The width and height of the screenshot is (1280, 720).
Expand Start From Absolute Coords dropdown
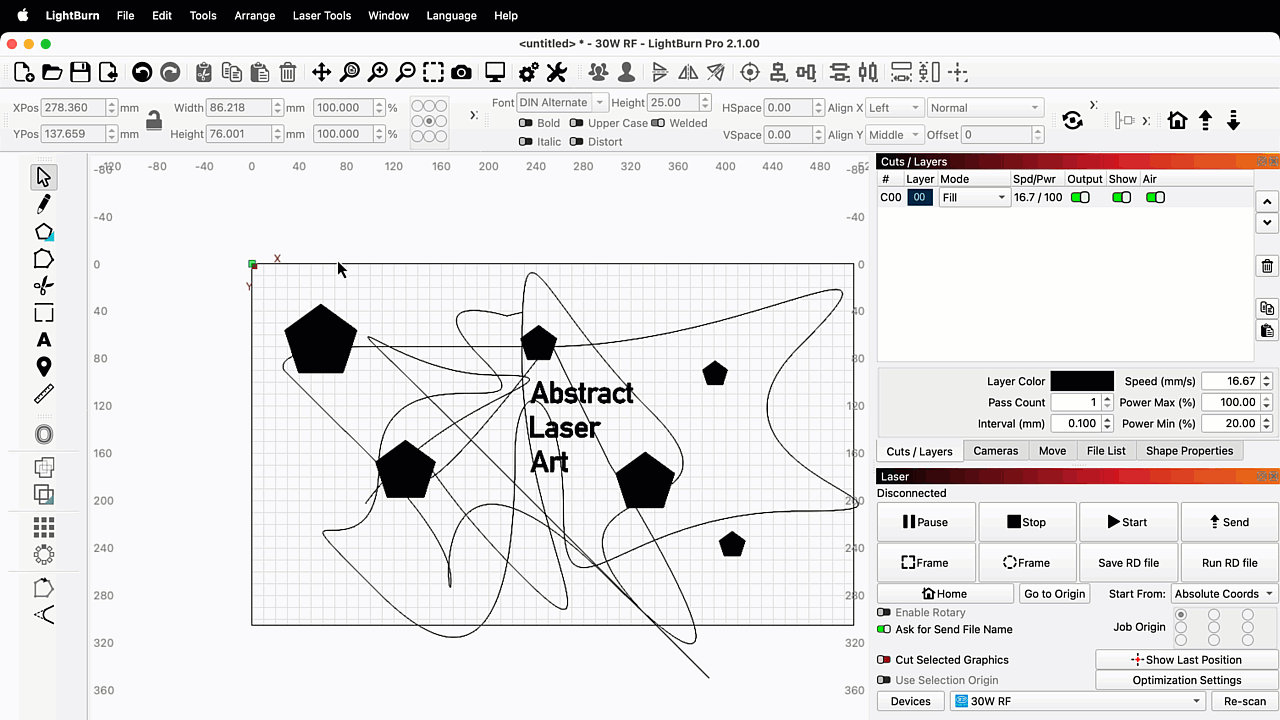click(1224, 594)
